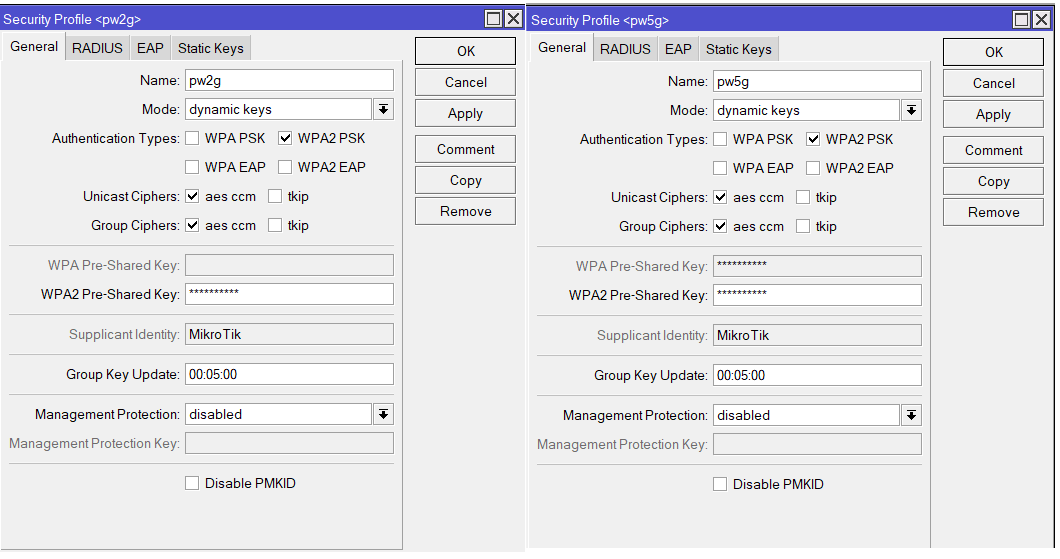Maximize the pw5g Security Profile window
This screenshot has height=559, width=1060.
point(1022,20)
